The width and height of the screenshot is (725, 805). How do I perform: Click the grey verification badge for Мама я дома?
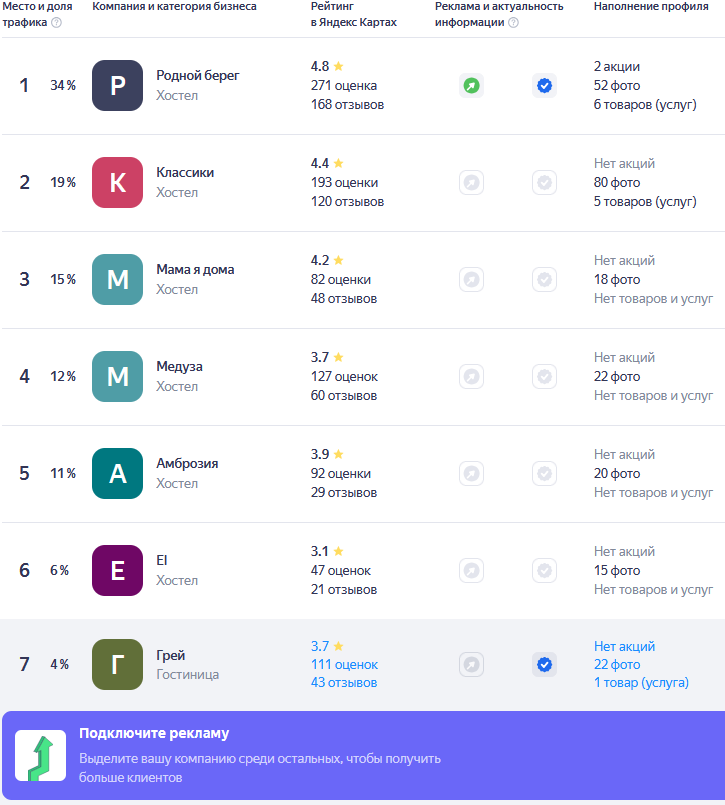coord(544,280)
